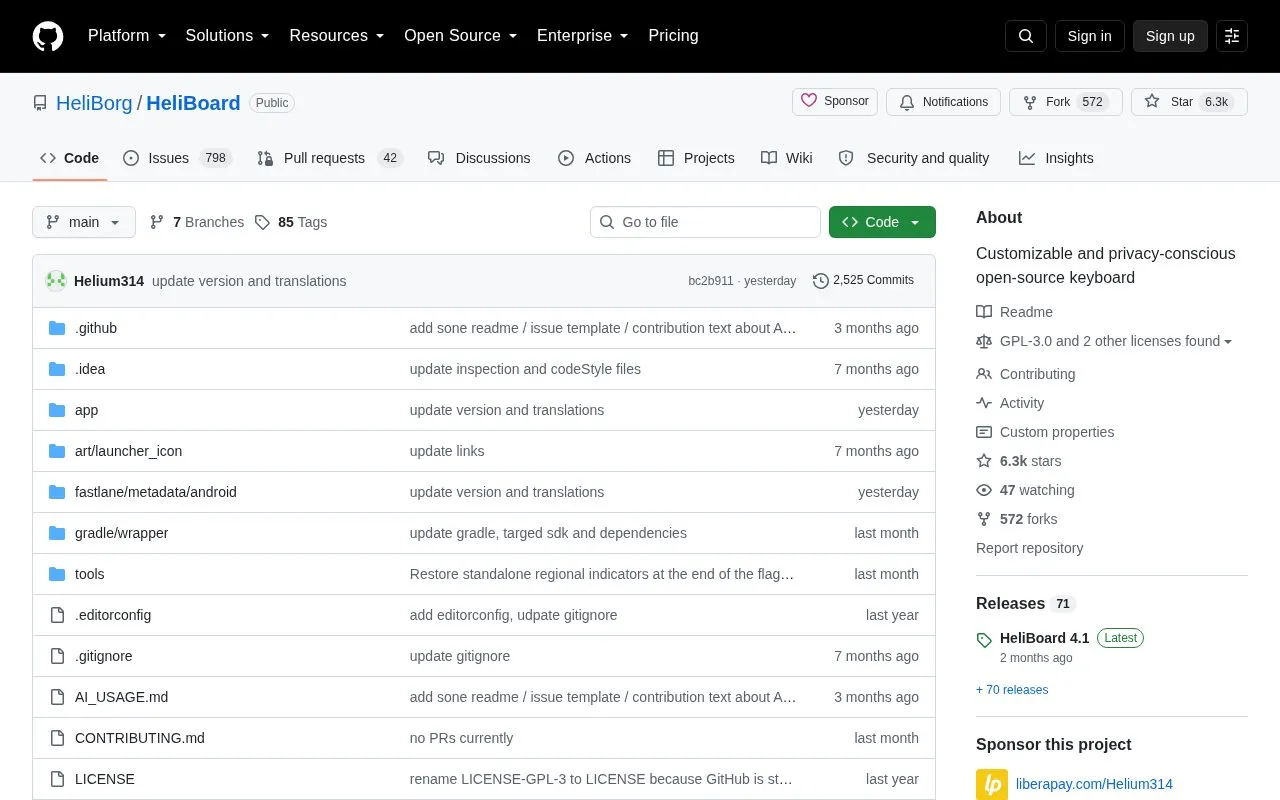Viewport: 1280px width, 800px height.
Task: Click the .editorconfig file icon
Action: (57, 615)
